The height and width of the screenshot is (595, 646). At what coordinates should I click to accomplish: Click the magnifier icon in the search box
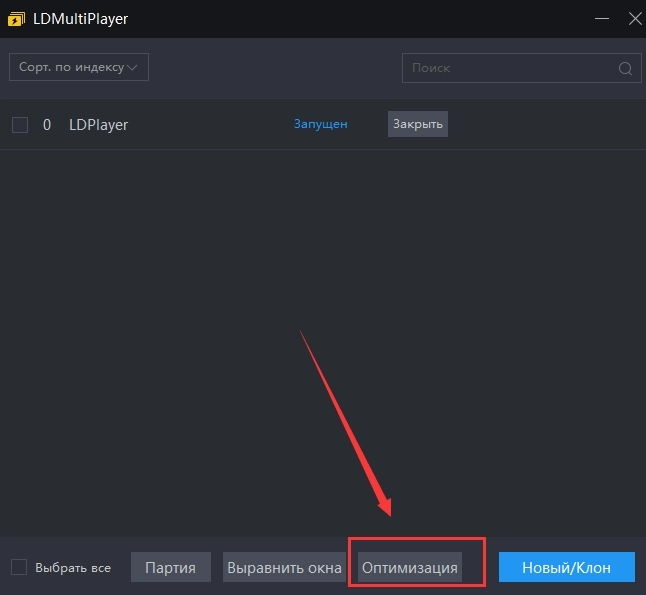625,68
